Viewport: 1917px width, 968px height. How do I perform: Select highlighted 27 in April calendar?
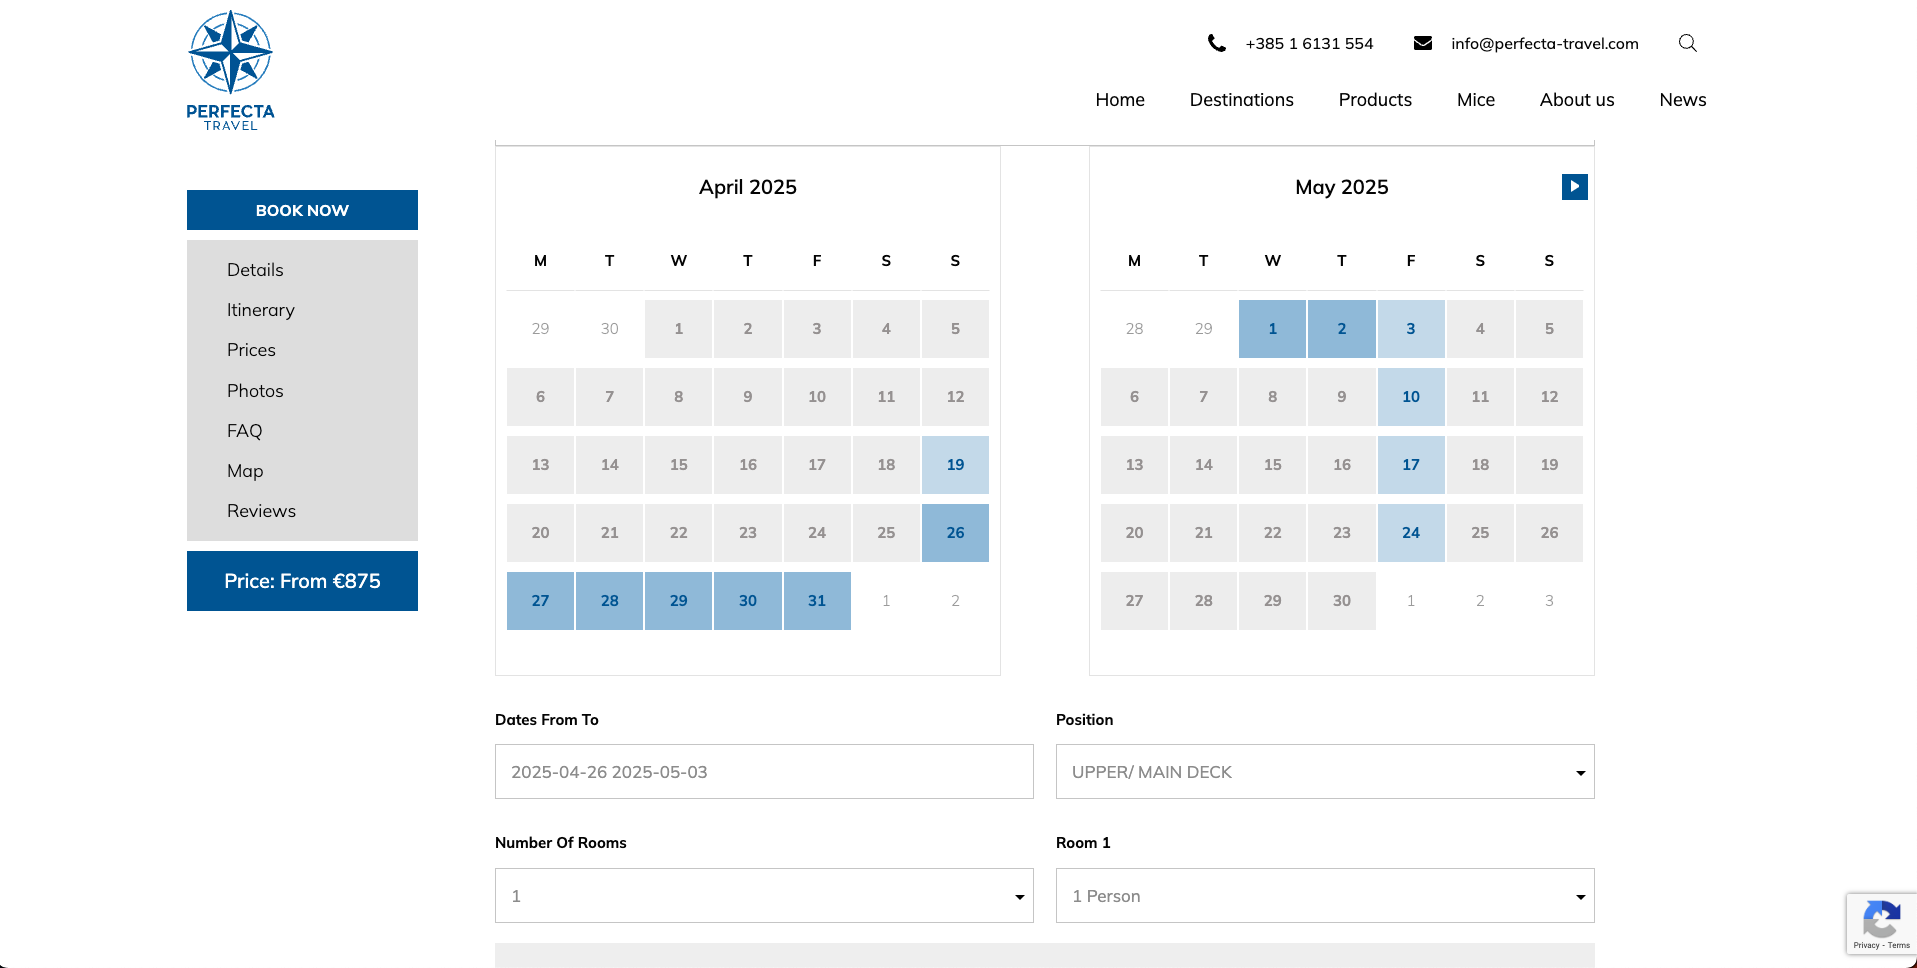point(540,601)
